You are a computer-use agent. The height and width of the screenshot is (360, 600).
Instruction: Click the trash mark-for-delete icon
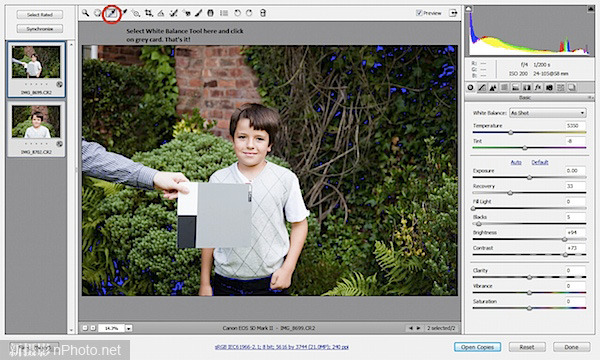pyautogui.click(x=262, y=13)
